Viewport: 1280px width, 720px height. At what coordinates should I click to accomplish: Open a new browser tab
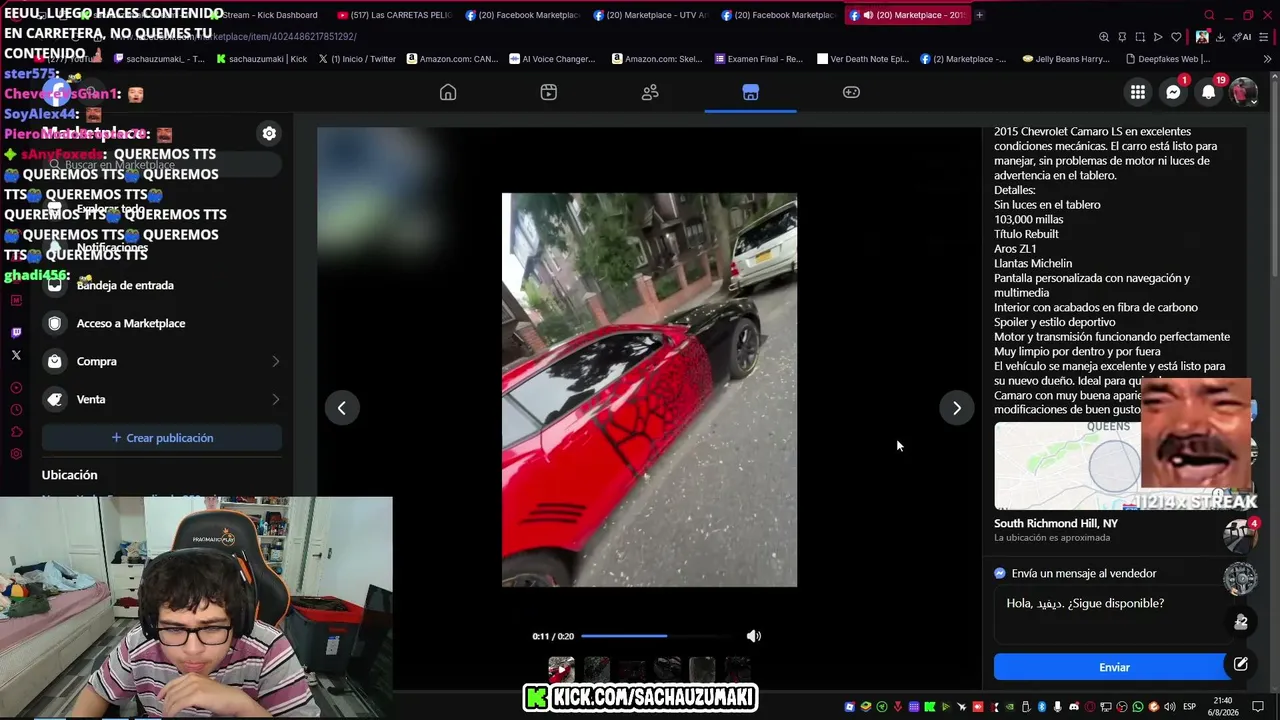[979, 15]
